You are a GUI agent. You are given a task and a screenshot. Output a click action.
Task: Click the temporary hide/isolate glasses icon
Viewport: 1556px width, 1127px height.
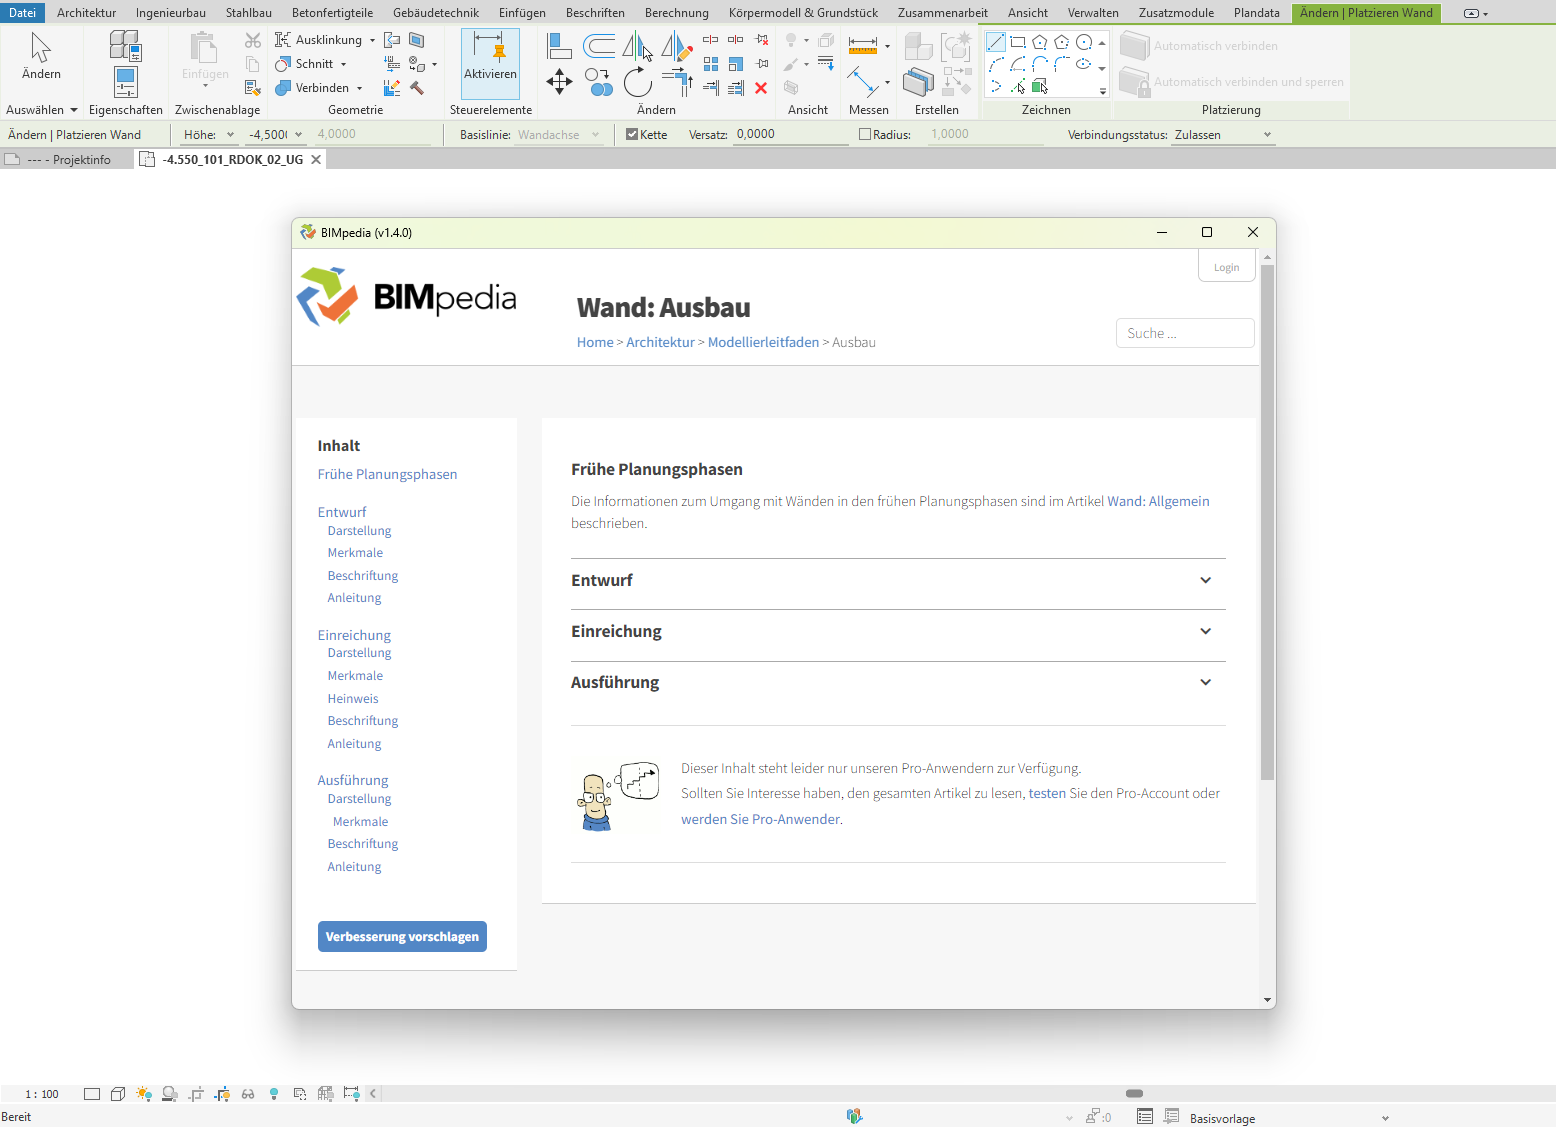pos(248,1094)
